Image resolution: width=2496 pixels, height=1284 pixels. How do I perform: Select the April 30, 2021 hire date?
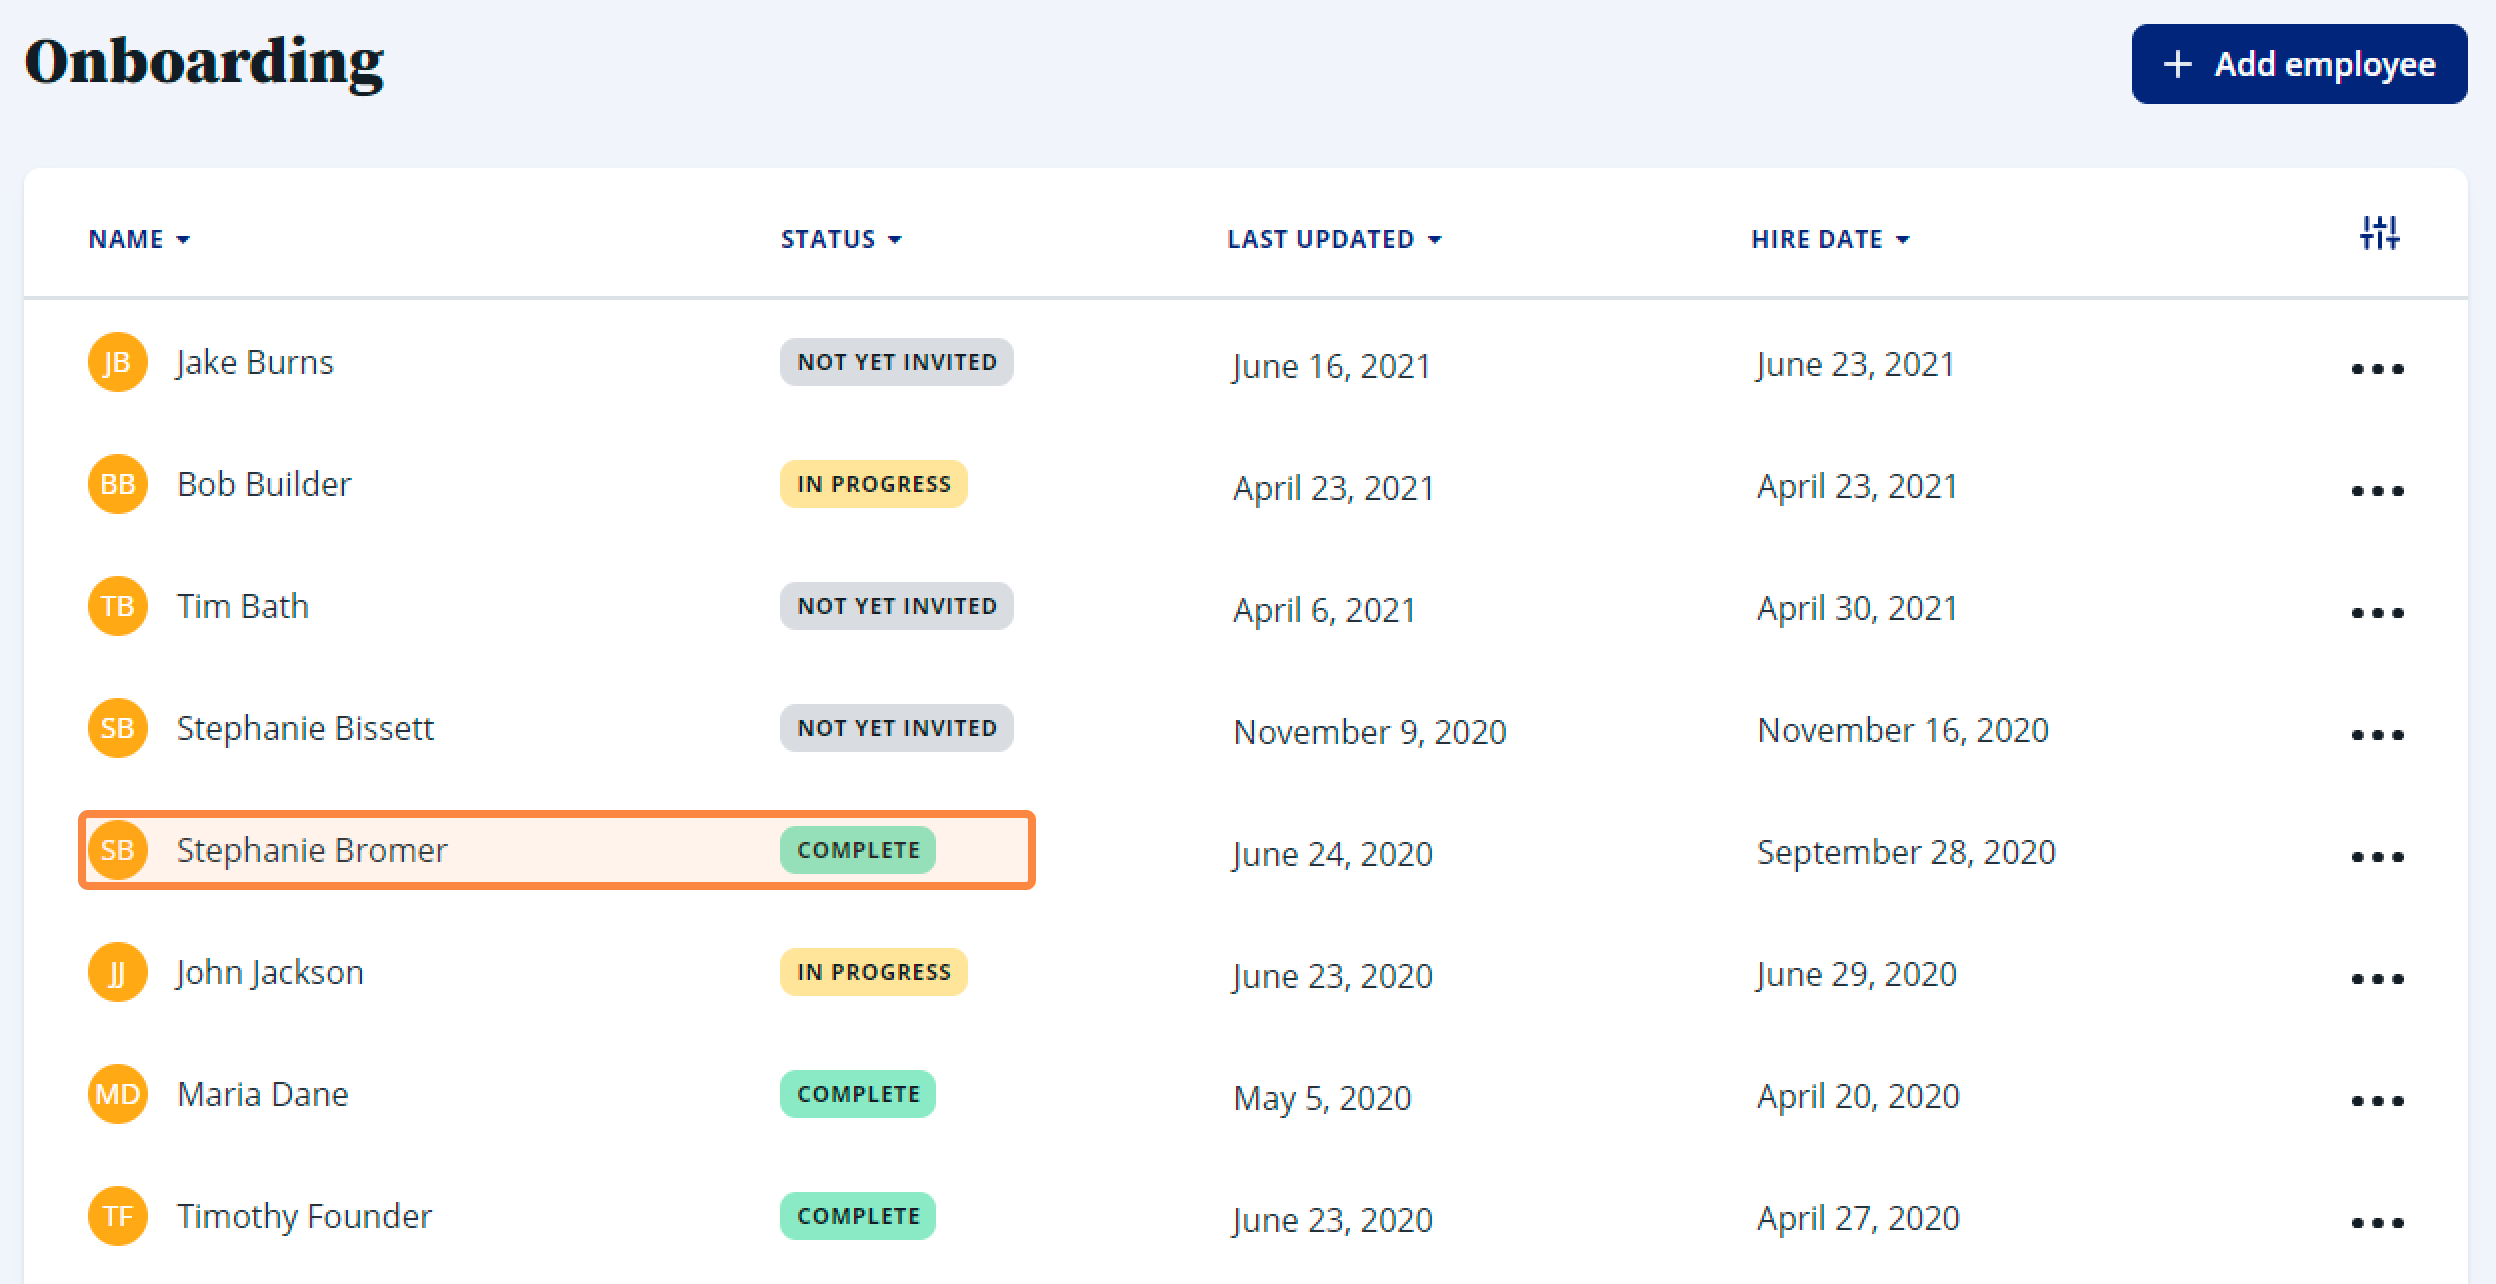pos(1857,608)
